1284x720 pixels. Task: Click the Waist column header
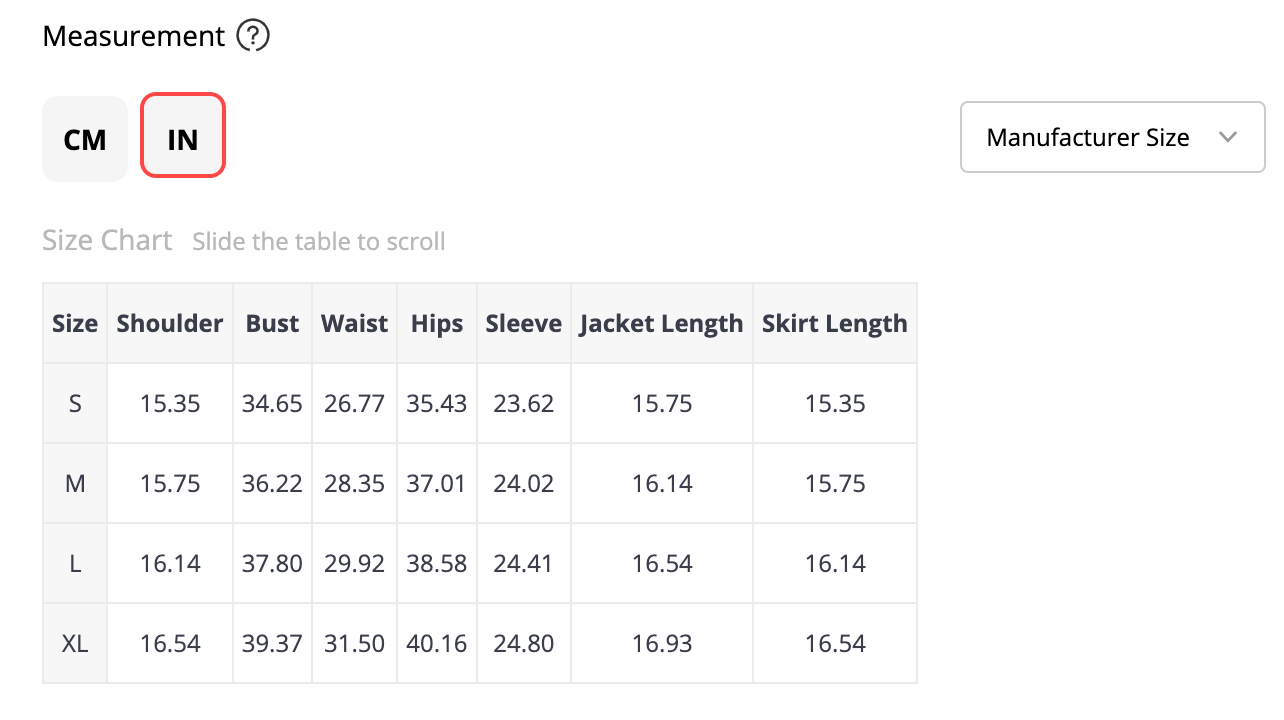point(354,324)
